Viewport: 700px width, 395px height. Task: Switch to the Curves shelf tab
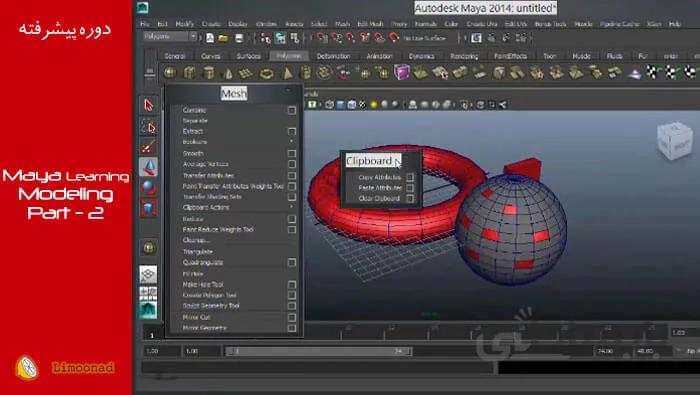(210, 56)
